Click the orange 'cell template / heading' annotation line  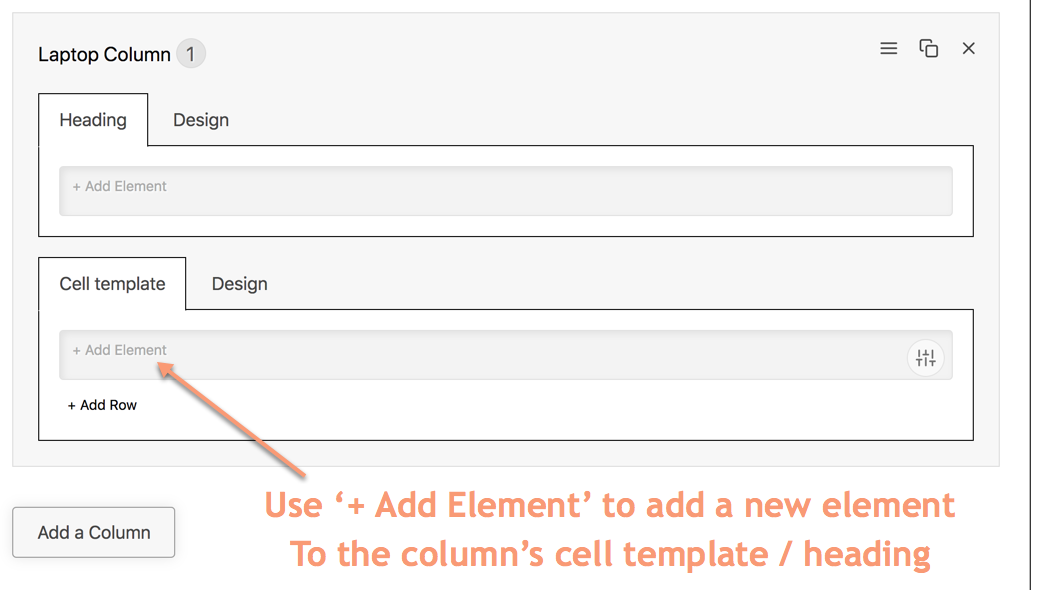tap(610, 553)
